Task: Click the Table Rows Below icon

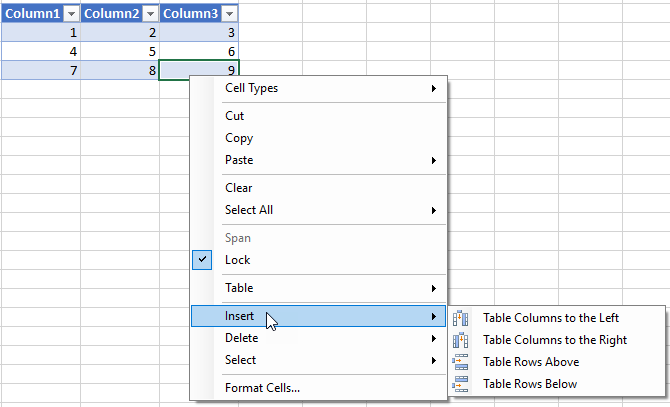Action: pos(460,384)
